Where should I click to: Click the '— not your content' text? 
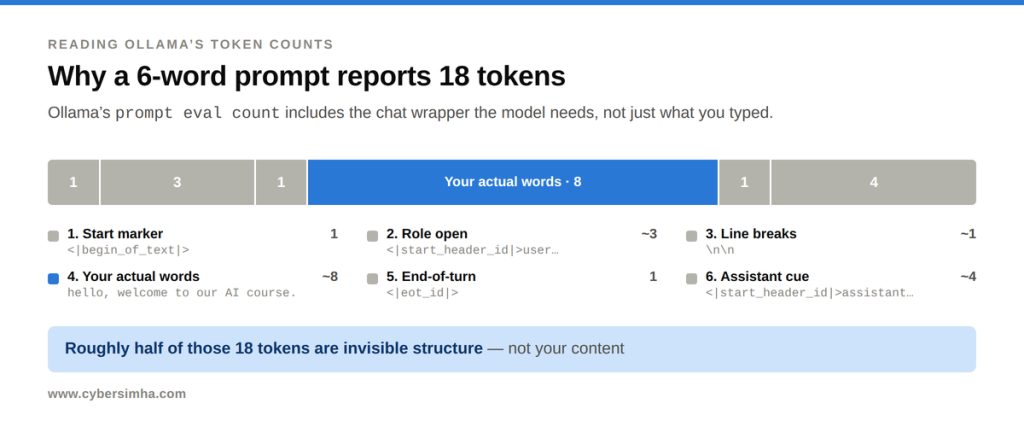tap(556, 349)
